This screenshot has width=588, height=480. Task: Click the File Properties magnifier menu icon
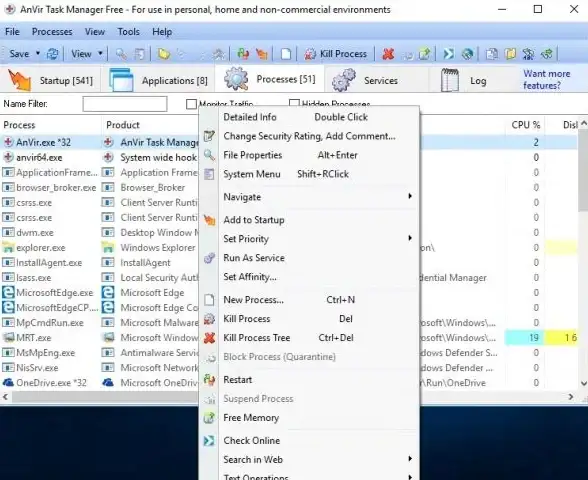point(209,155)
